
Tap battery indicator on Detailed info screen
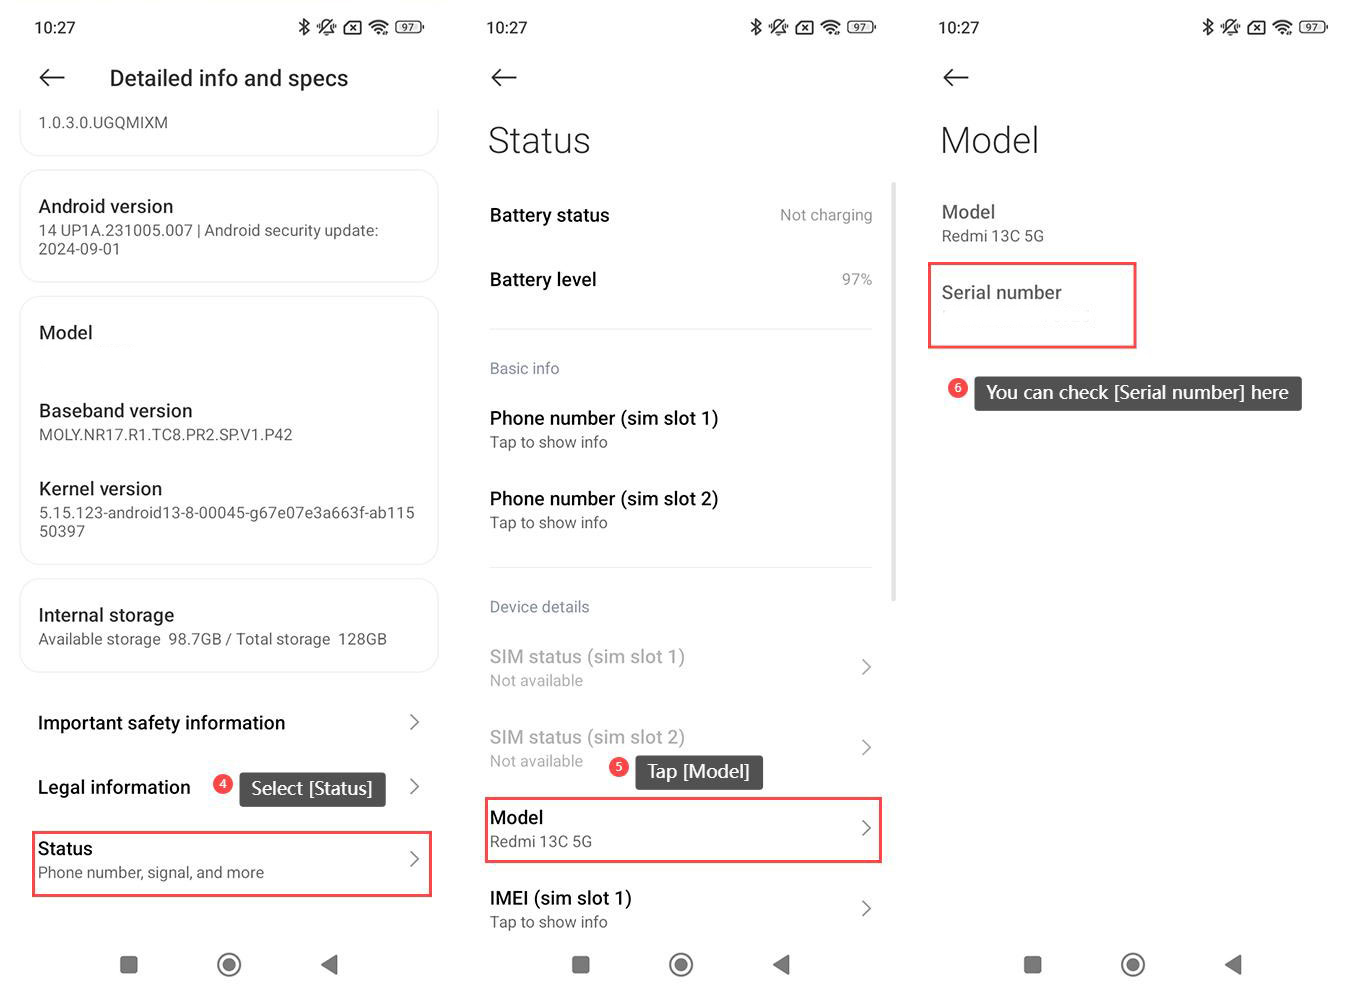click(409, 27)
